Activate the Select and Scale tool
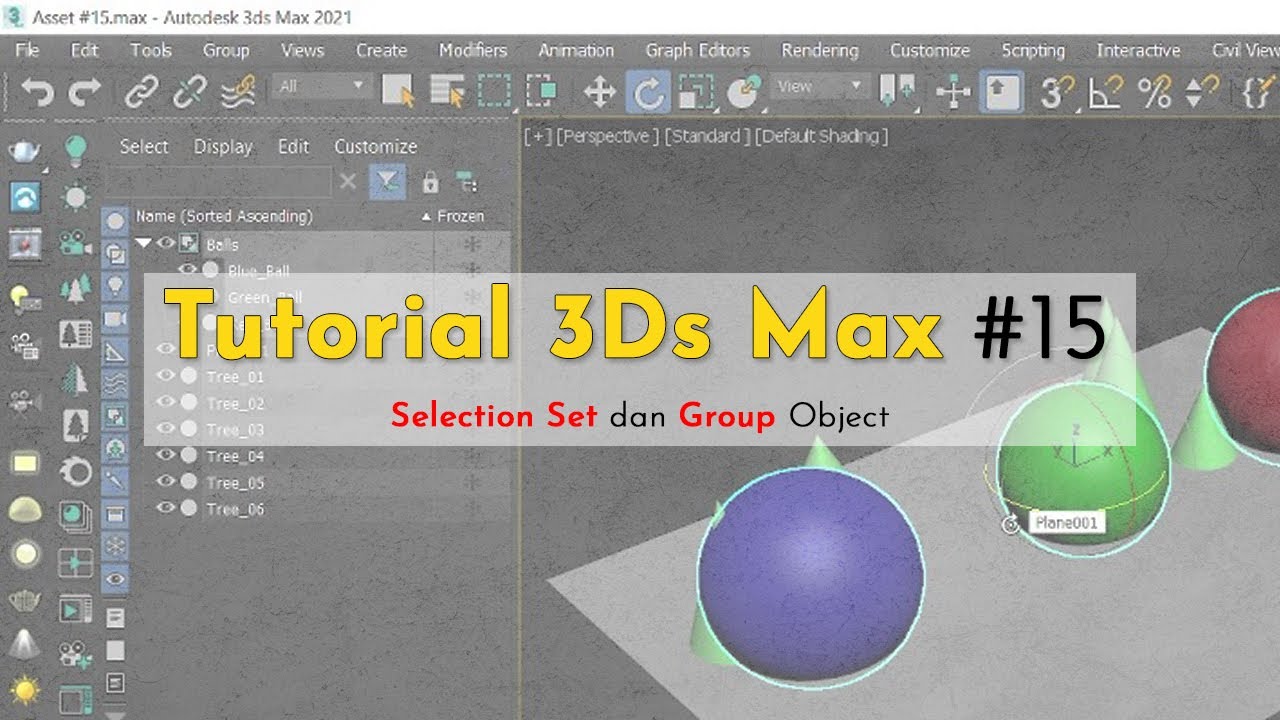The height and width of the screenshot is (720, 1280). tap(696, 93)
